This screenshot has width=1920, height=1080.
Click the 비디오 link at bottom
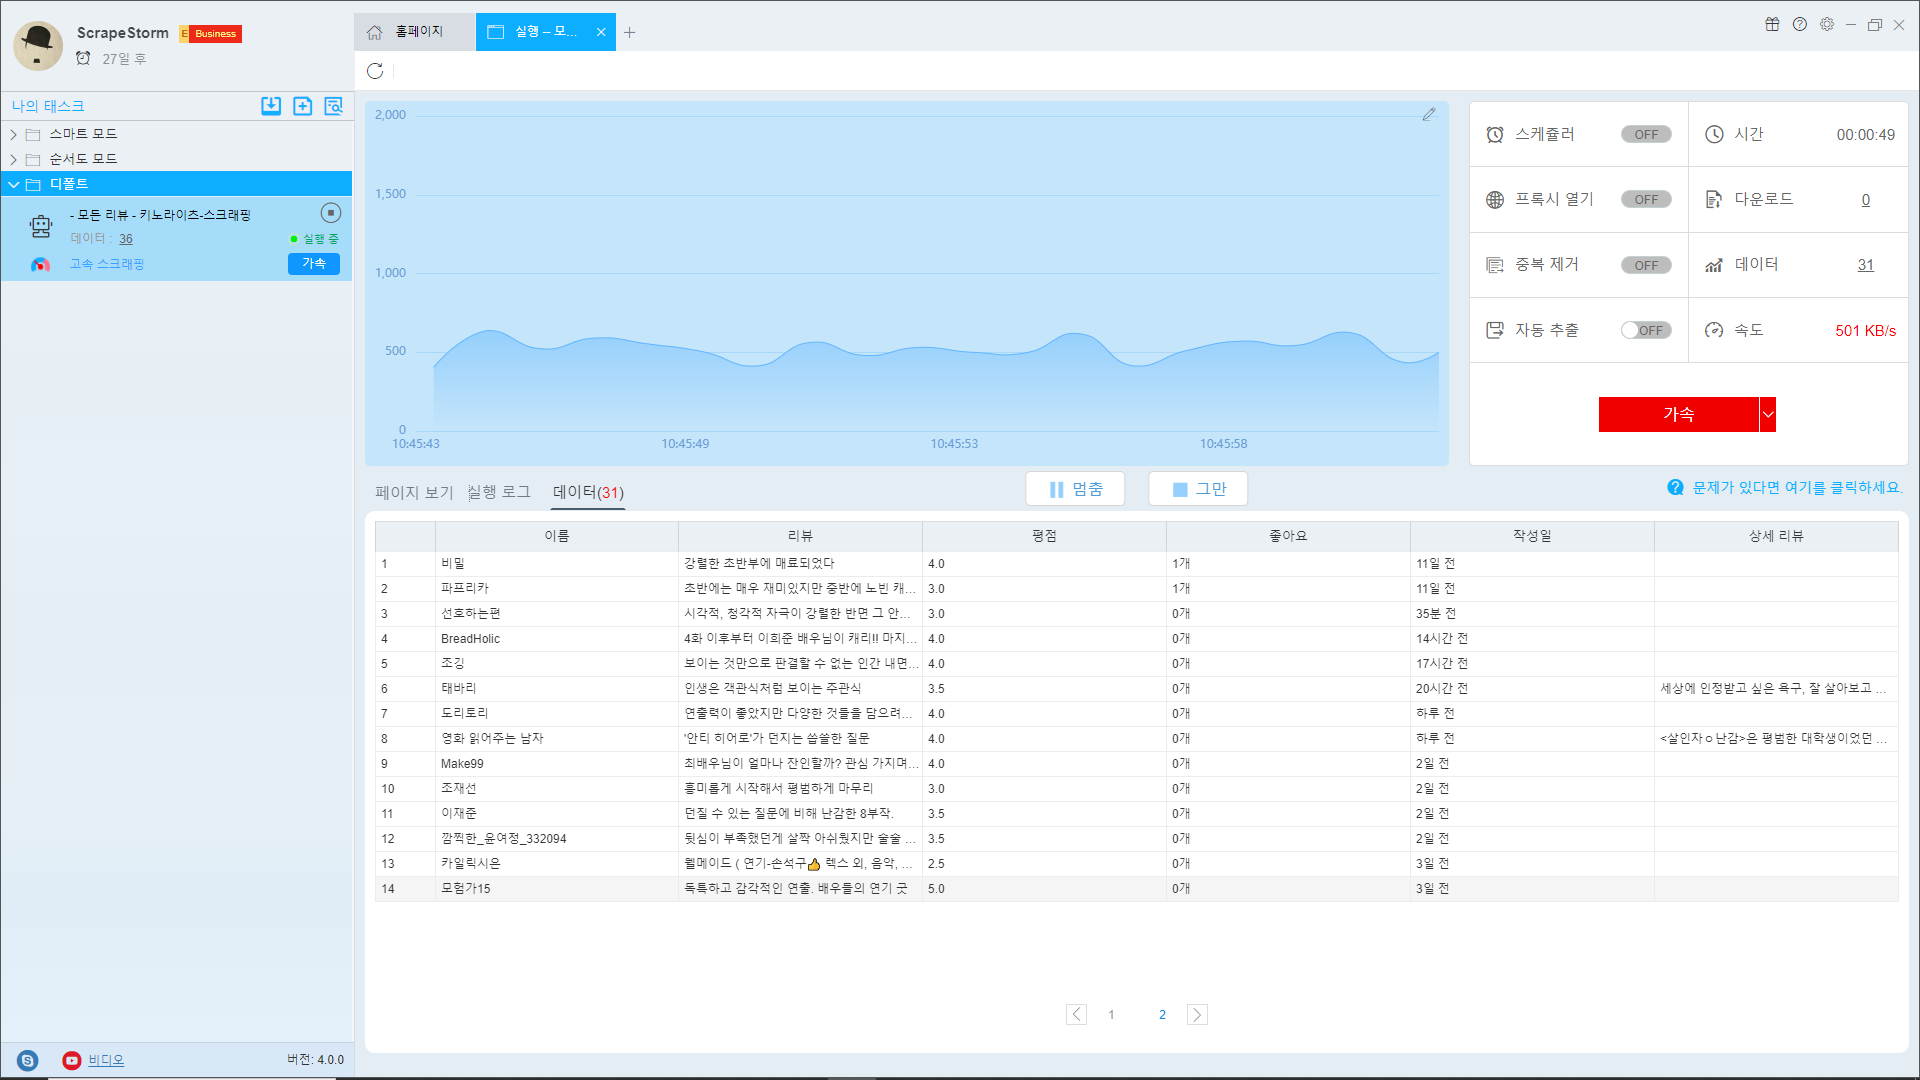(x=106, y=1060)
